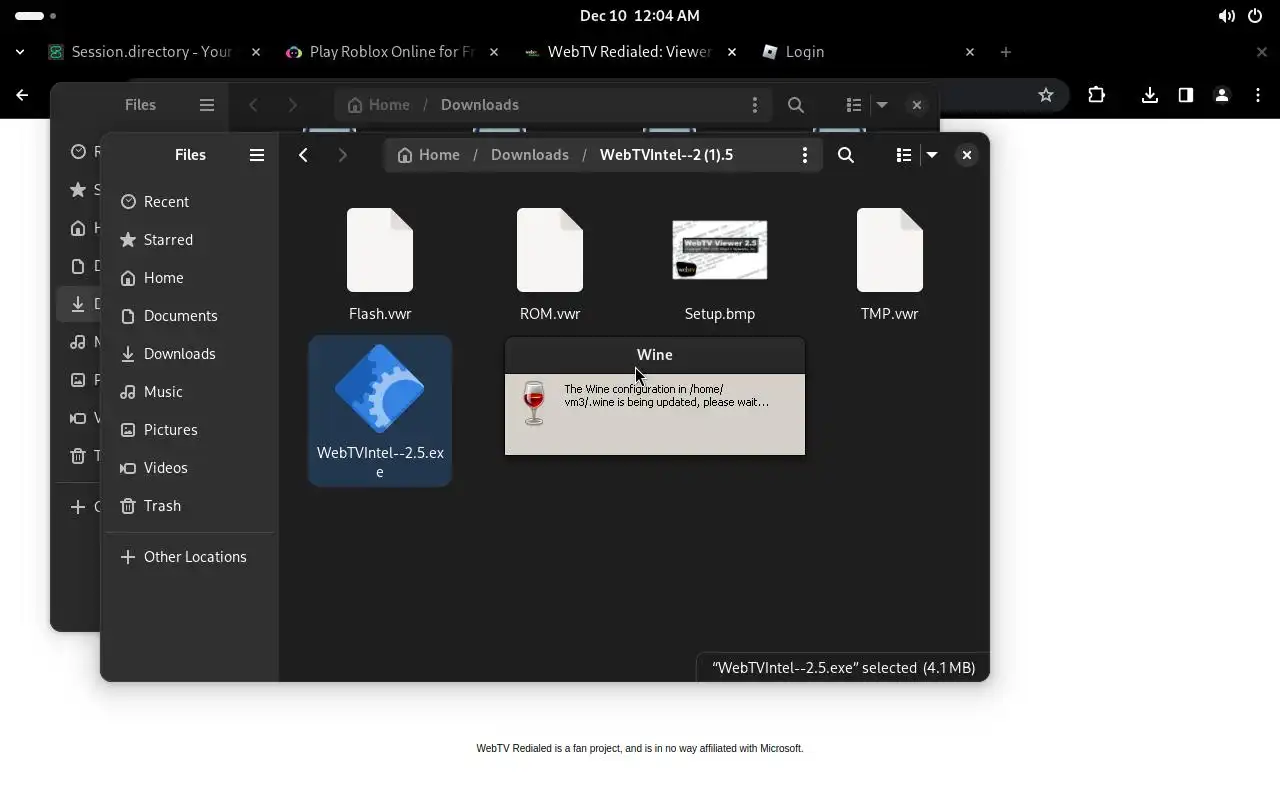
Task: Close the Login tab
Action: (970, 52)
